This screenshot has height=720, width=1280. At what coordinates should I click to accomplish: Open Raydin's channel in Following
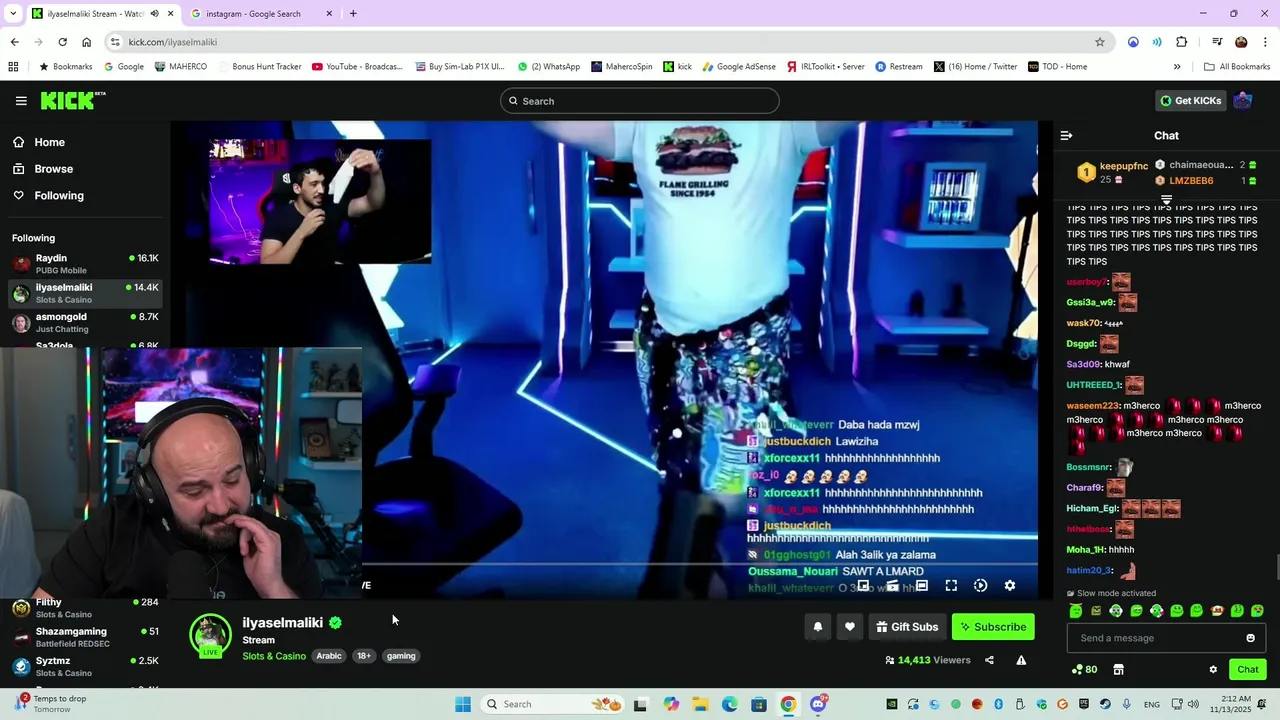(x=85, y=264)
